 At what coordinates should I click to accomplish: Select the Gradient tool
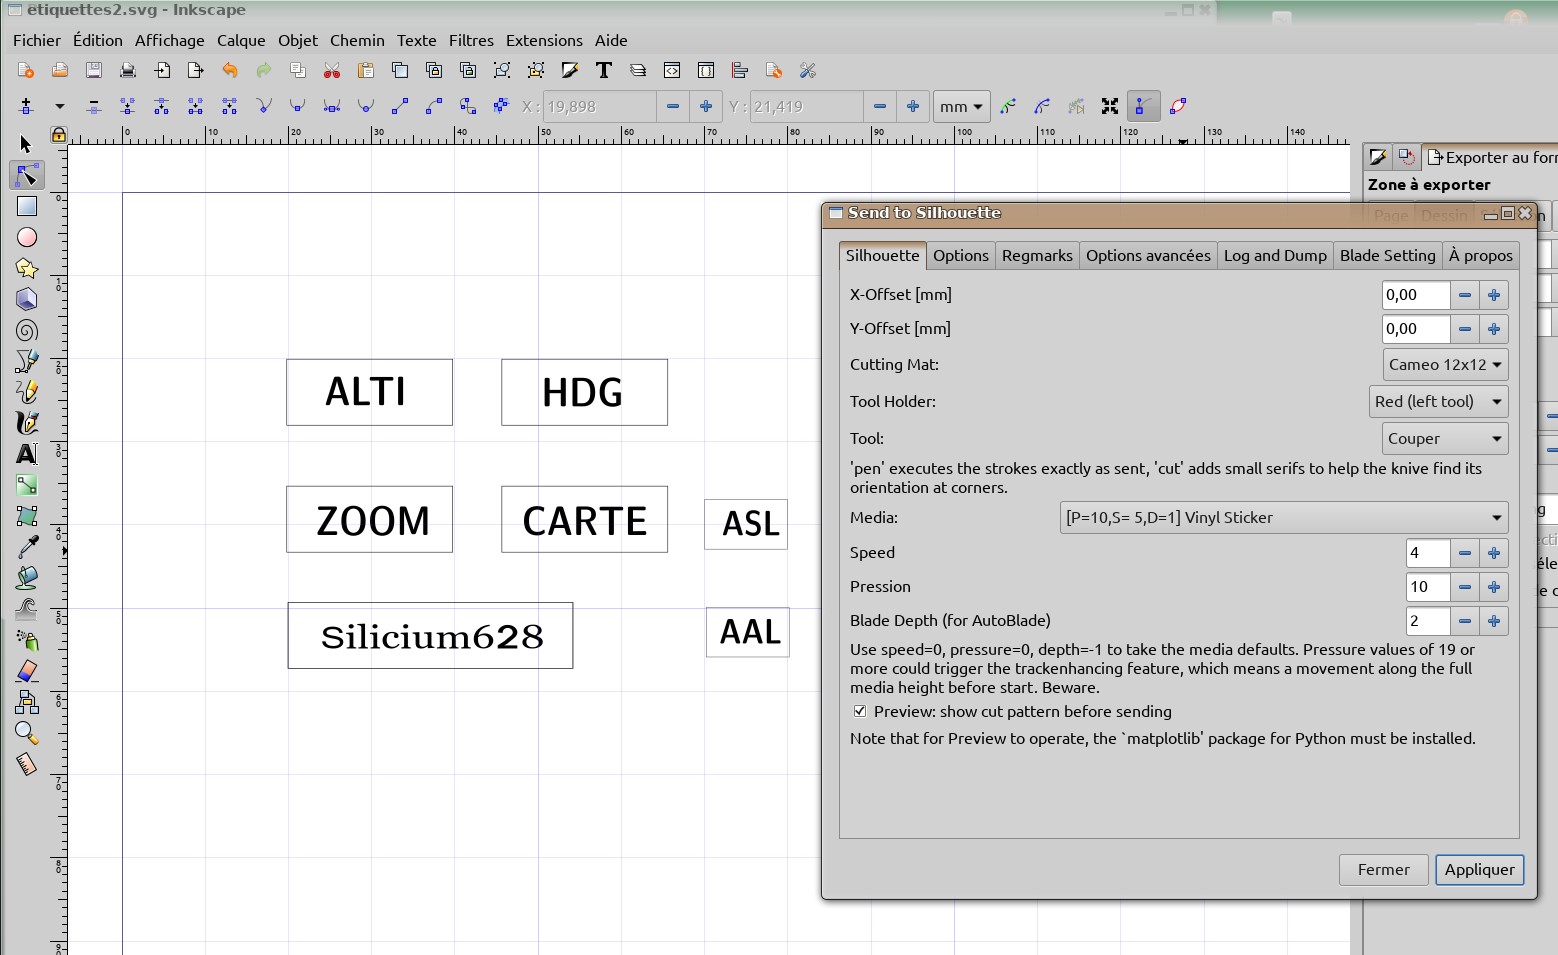coord(26,485)
